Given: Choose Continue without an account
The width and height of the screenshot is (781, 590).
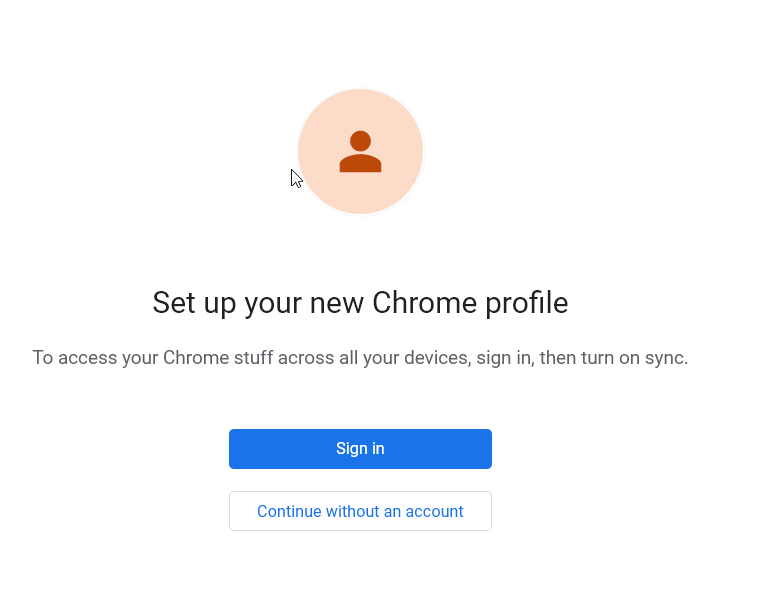Looking at the screenshot, I should (x=360, y=511).
